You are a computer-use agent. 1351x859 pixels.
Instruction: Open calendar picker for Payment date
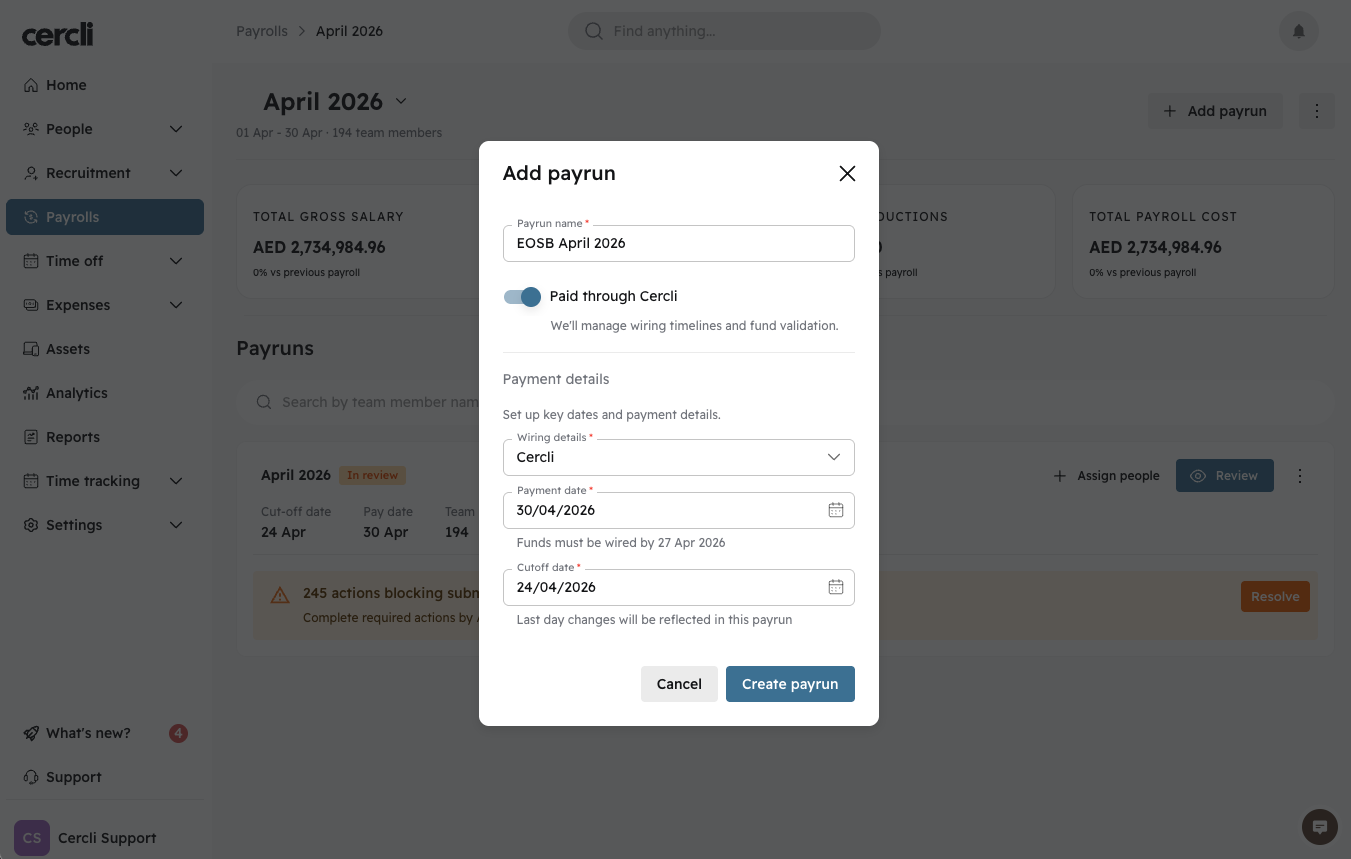point(836,510)
